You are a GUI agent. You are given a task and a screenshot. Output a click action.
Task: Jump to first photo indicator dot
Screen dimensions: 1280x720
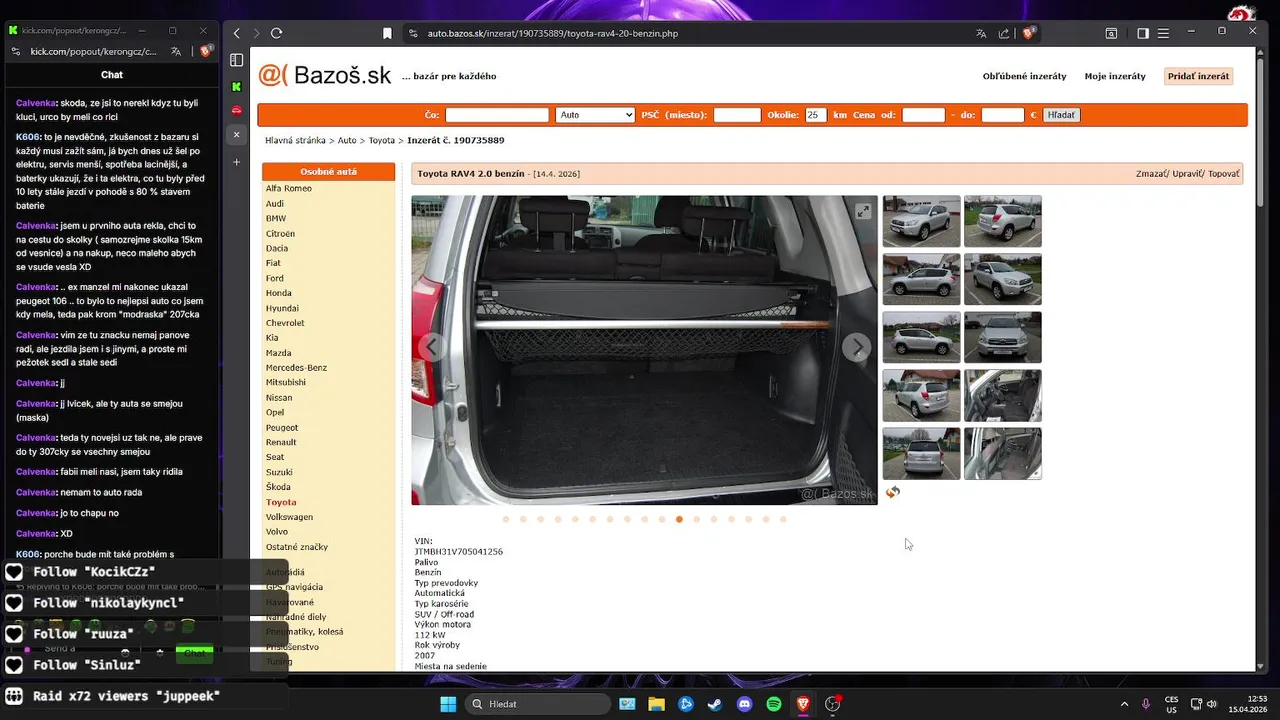point(506,520)
